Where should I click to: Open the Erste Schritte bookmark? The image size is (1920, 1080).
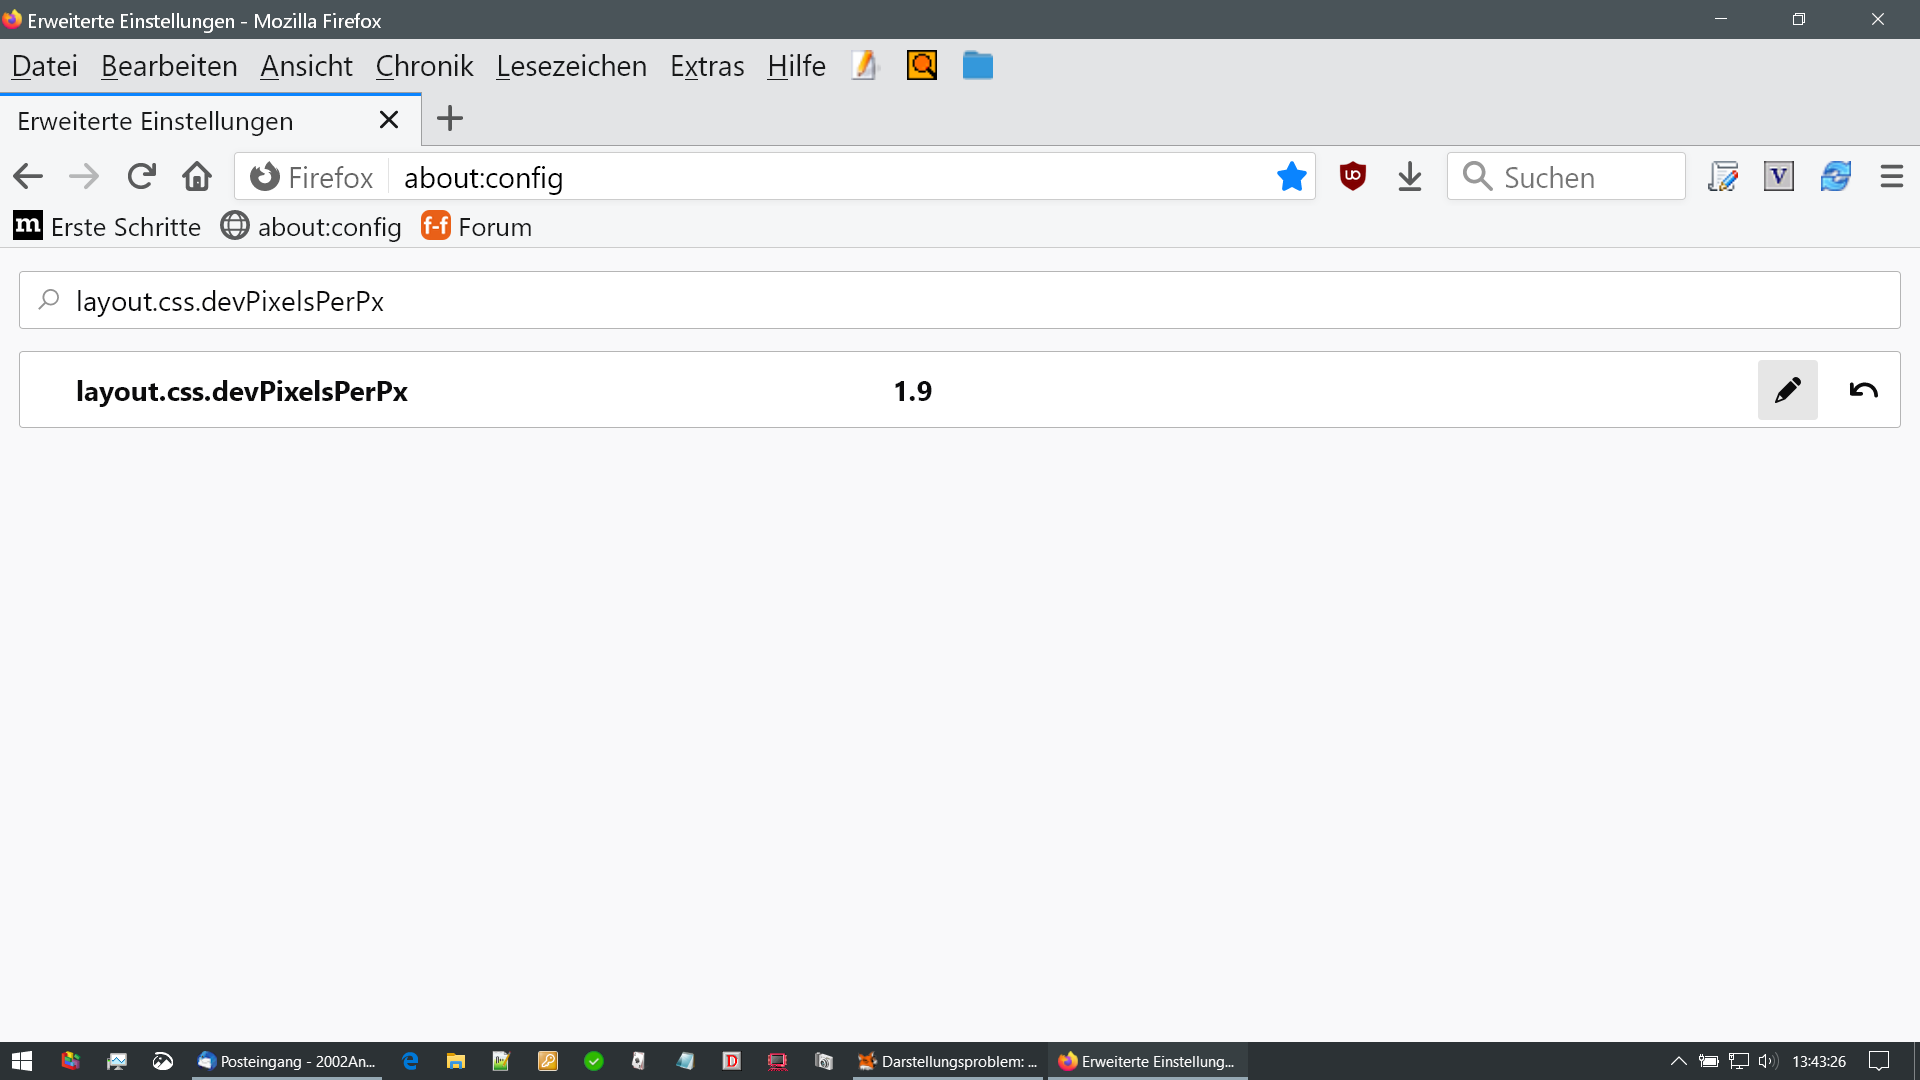[x=108, y=227]
